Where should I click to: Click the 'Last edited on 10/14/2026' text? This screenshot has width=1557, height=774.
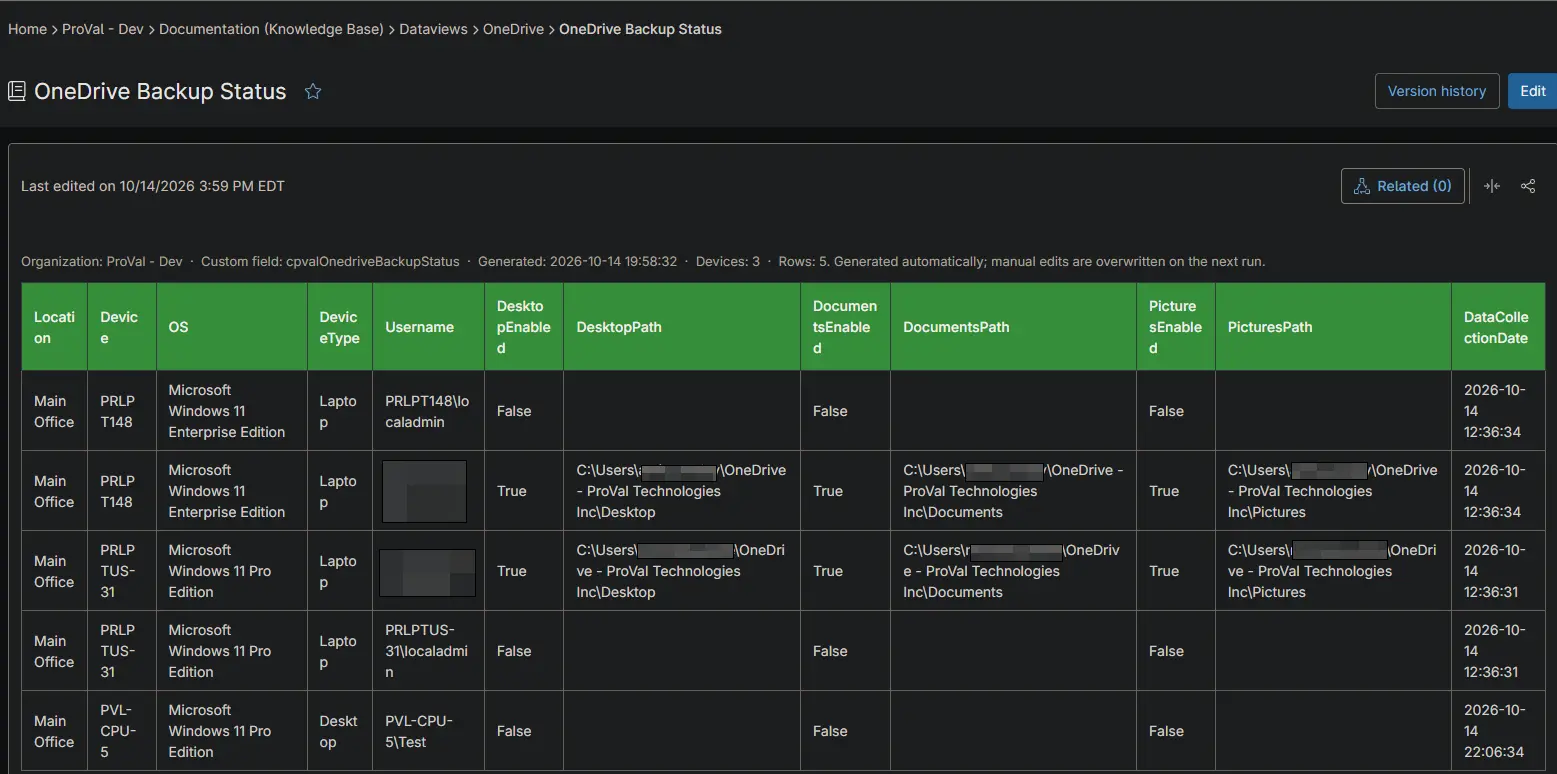pyautogui.click(x=153, y=186)
